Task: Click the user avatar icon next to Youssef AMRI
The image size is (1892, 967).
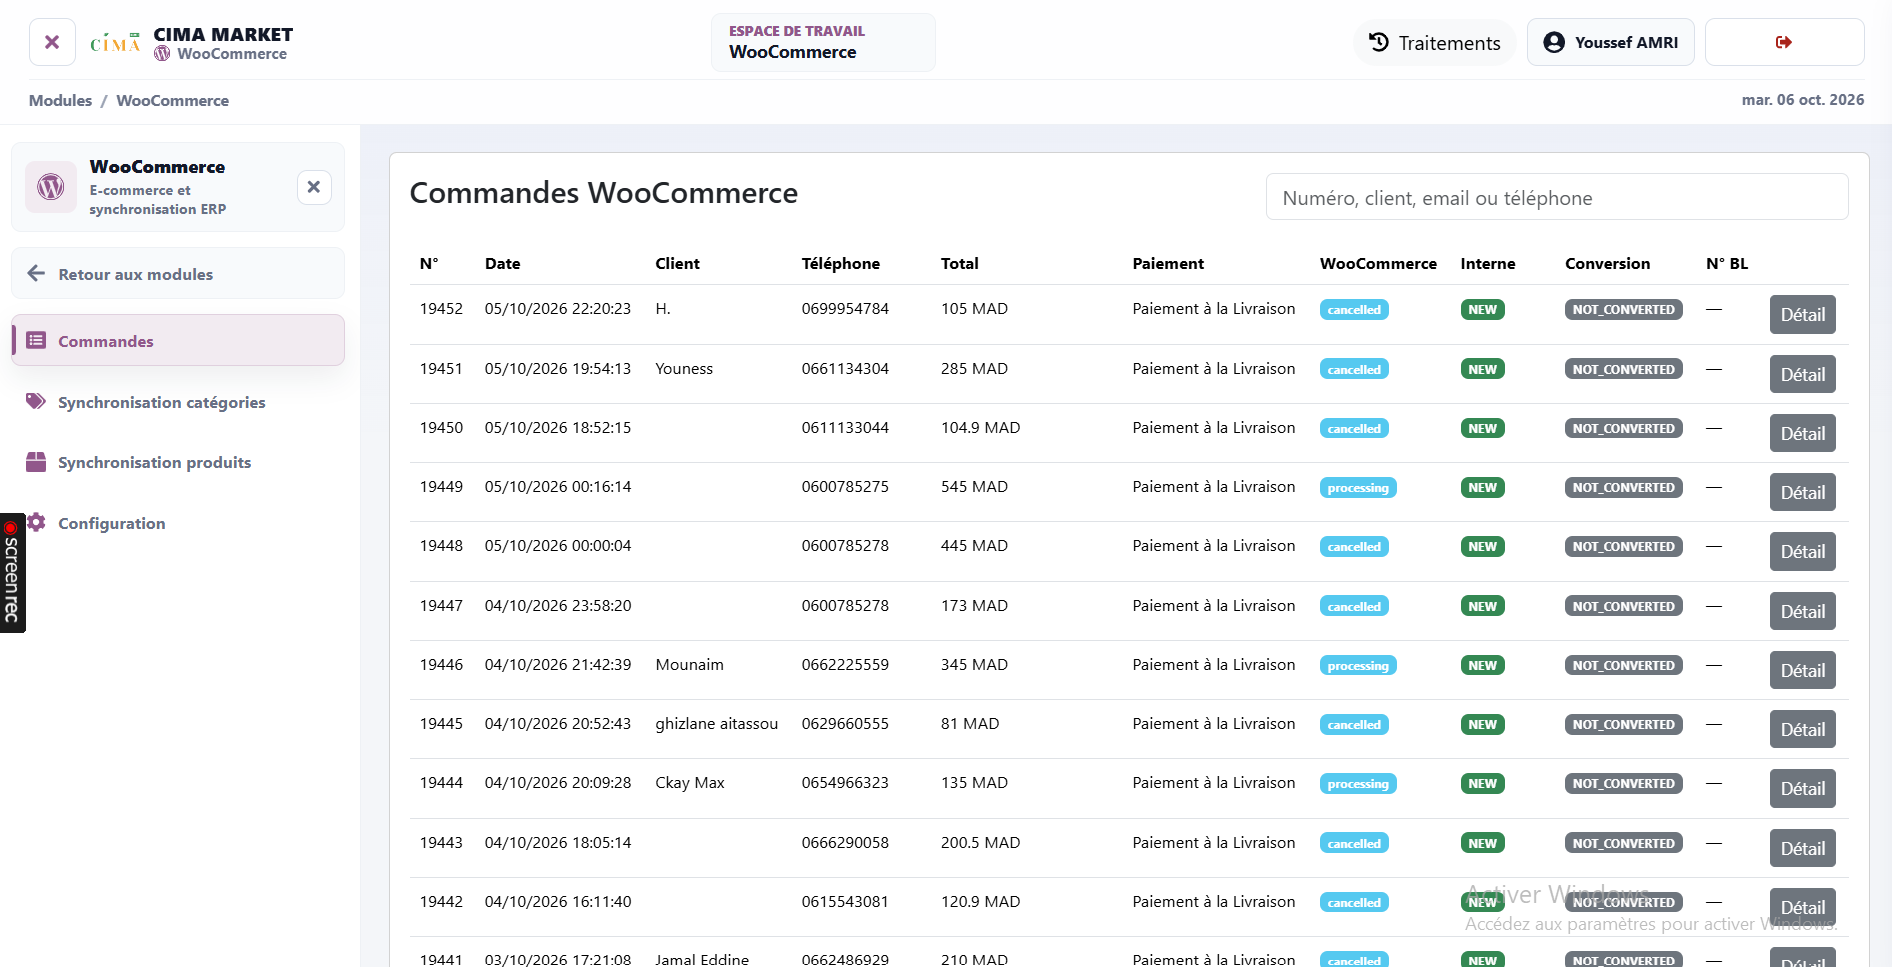Action: [x=1554, y=42]
